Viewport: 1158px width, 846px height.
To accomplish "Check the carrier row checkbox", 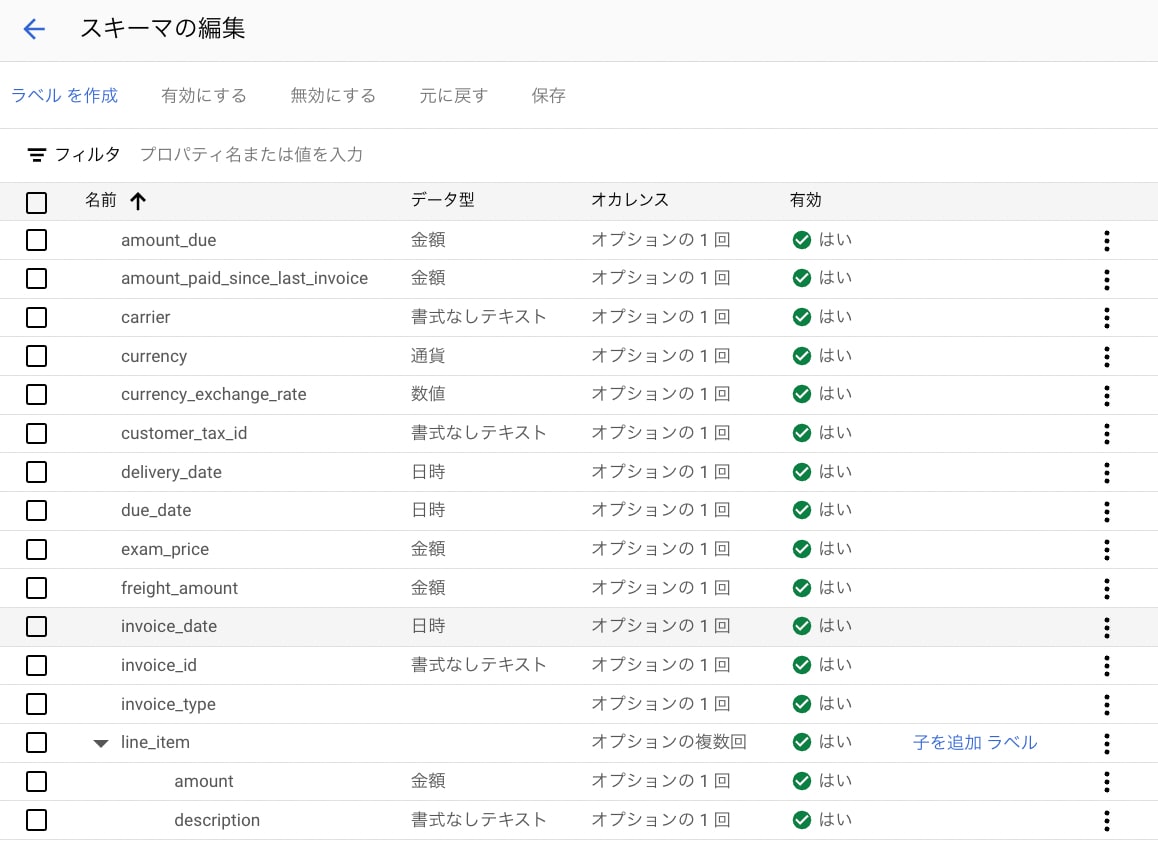I will [x=36, y=317].
